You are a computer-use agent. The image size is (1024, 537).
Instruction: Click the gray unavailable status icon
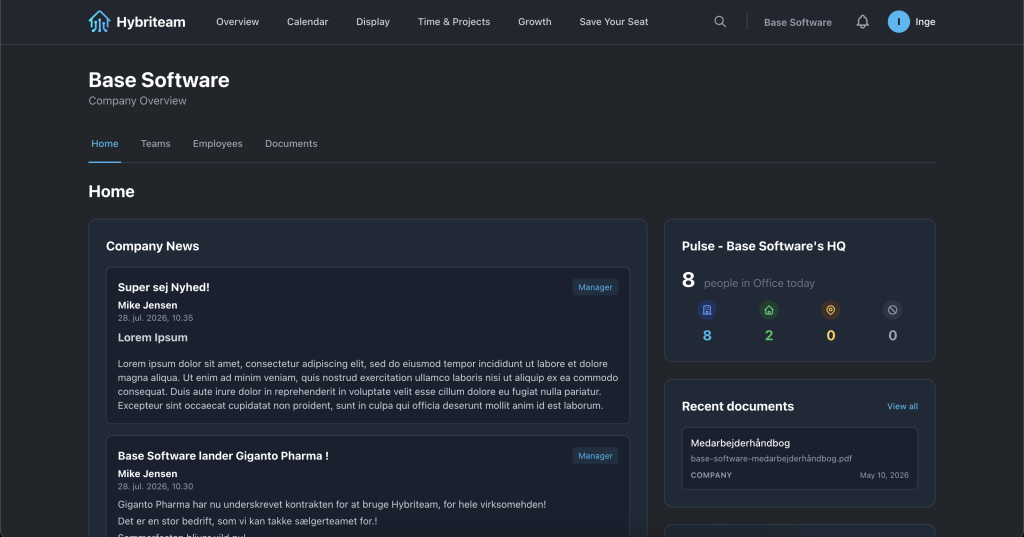point(893,310)
